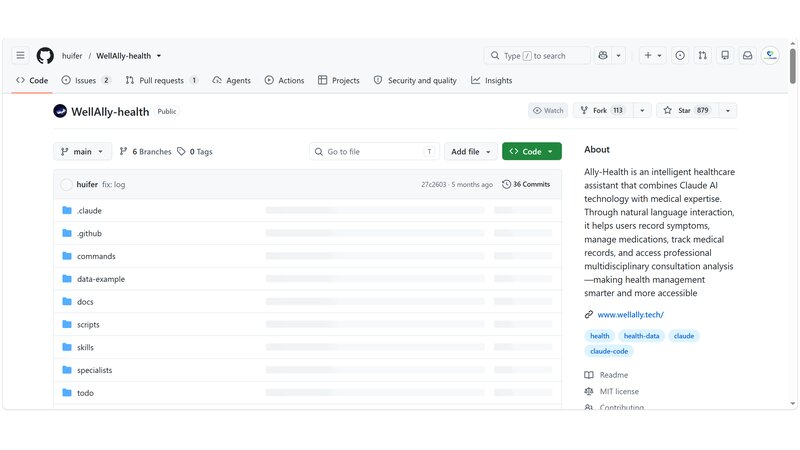View the 36 Commits history link

(526, 184)
